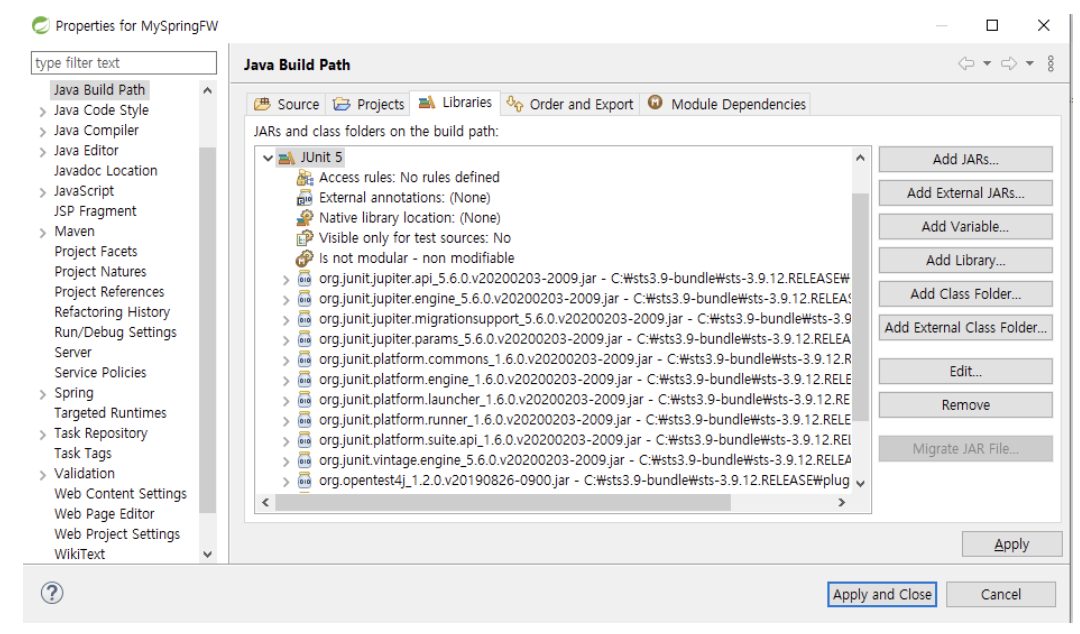The image size is (1080, 634).
Task: Open the Order and Export tab
Action: 570,104
